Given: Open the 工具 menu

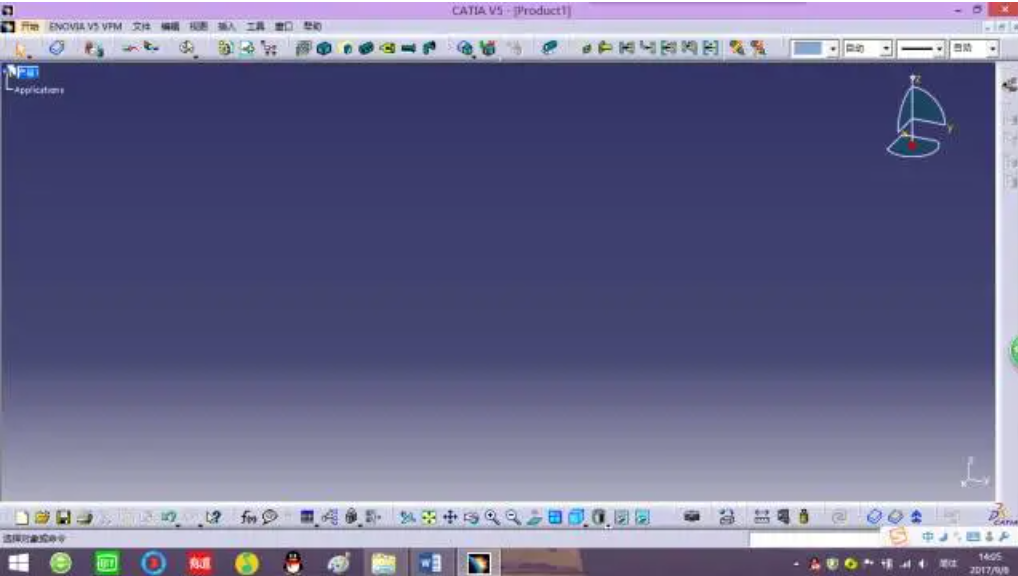Looking at the screenshot, I should tap(255, 29).
